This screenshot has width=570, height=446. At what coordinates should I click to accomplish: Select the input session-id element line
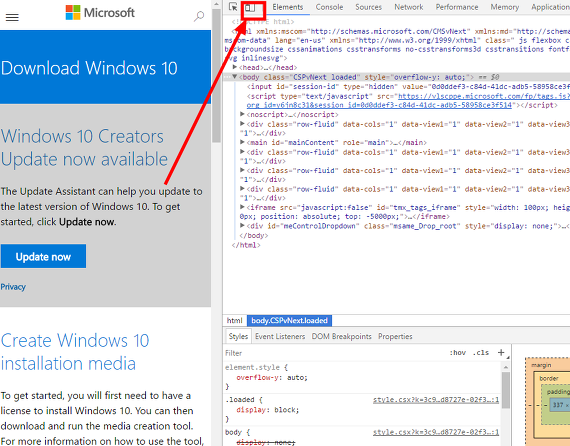click(x=408, y=87)
